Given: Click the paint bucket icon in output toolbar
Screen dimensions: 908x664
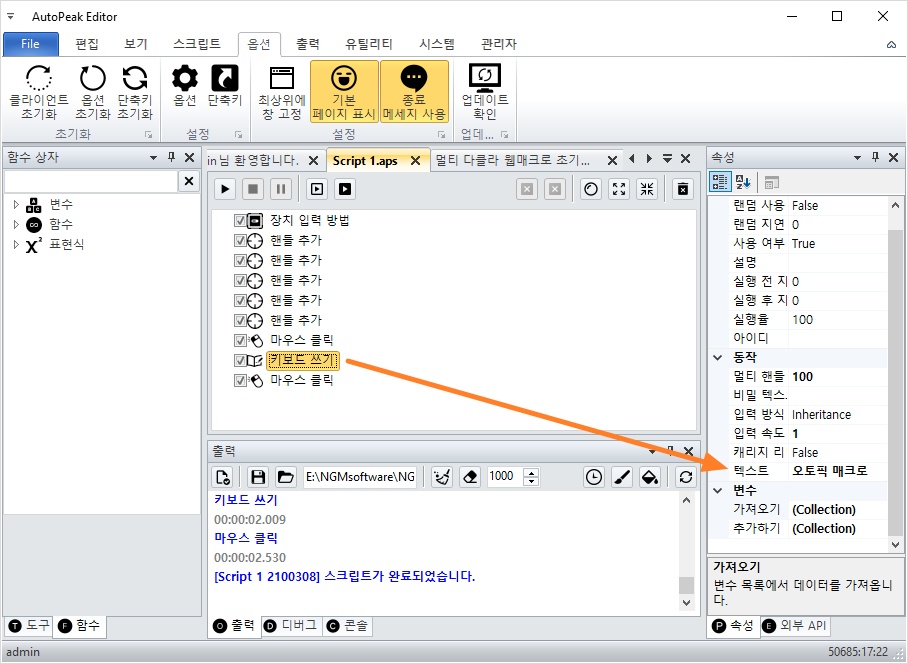Looking at the screenshot, I should click(x=650, y=477).
